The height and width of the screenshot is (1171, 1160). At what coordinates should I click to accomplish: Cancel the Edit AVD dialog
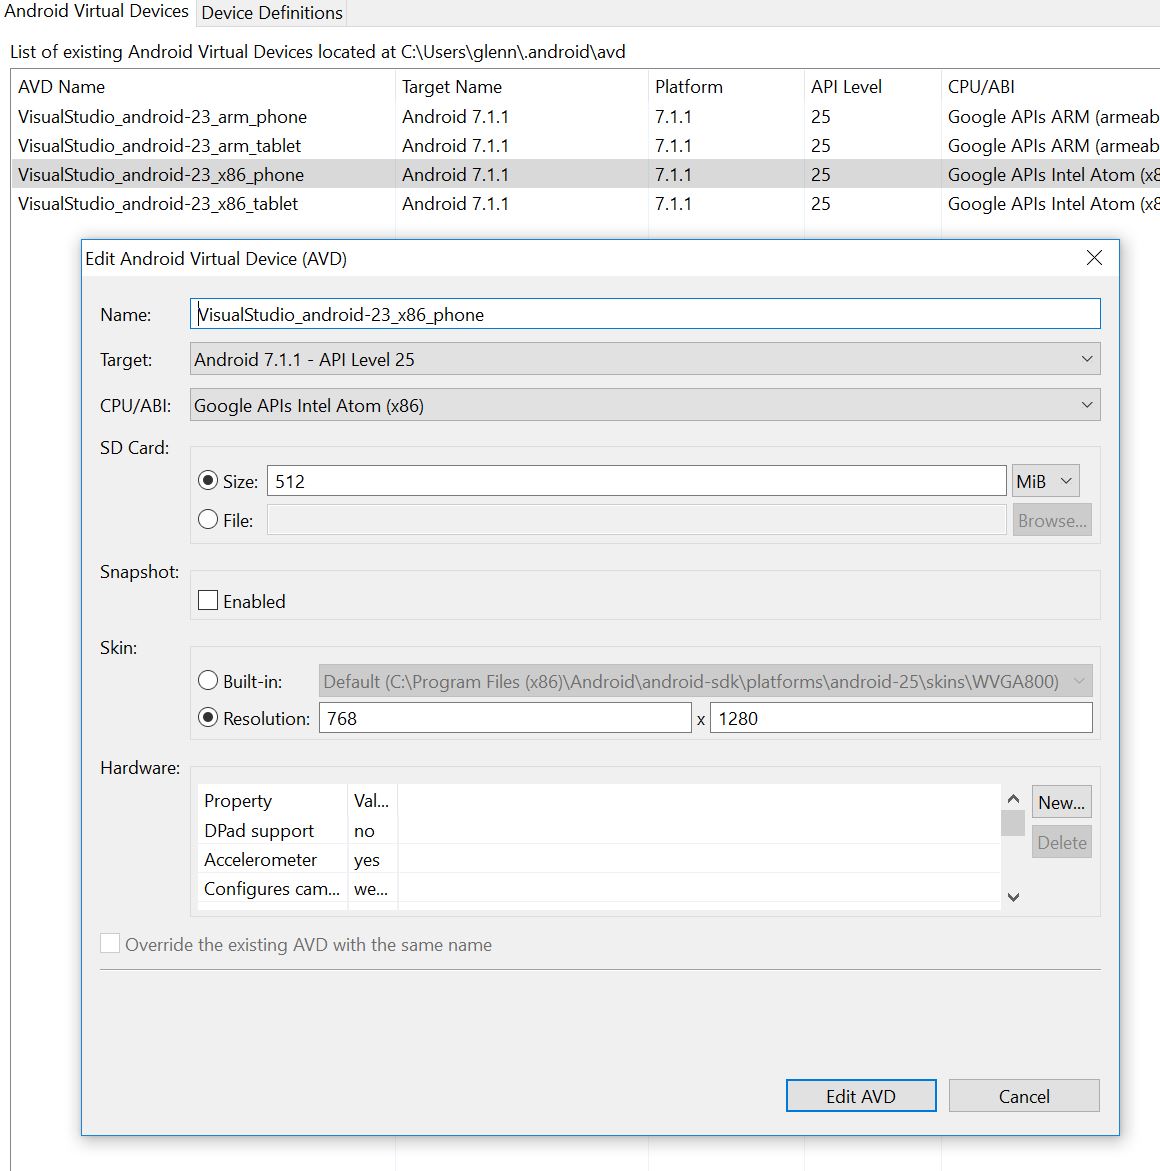click(x=1024, y=1096)
